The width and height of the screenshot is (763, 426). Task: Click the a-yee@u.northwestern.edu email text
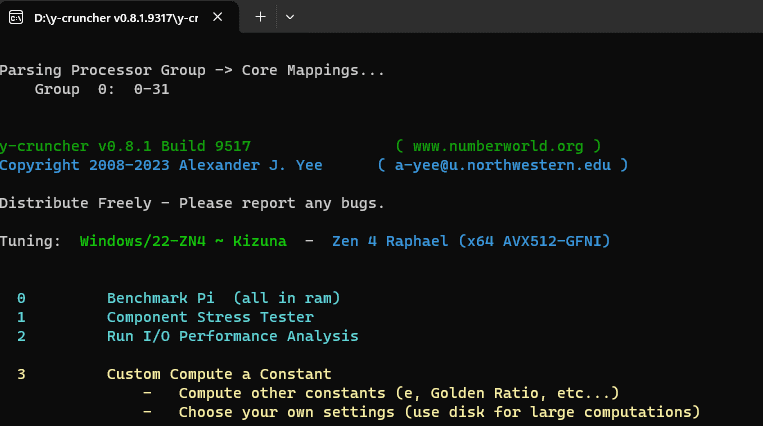[x=502, y=165]
